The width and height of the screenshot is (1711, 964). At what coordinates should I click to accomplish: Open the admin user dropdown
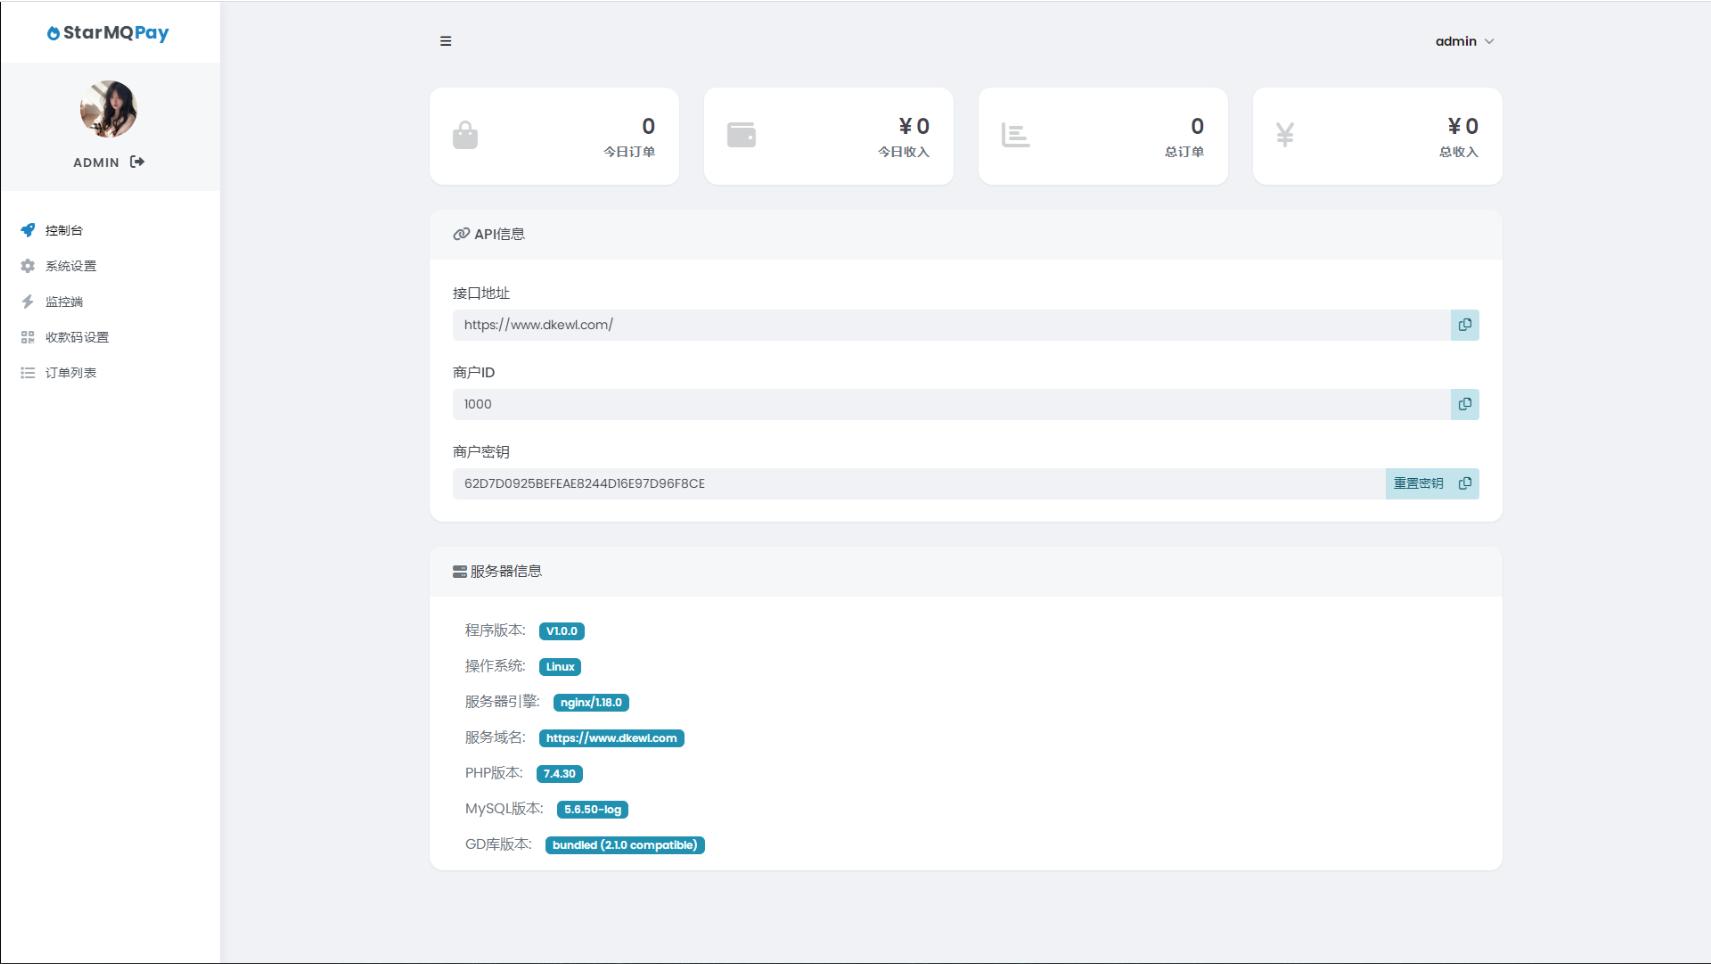pos(1464,41)
